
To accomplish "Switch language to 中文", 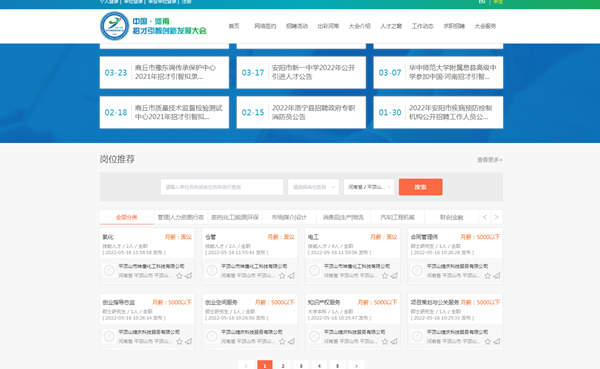I will [x=498, y=2].
